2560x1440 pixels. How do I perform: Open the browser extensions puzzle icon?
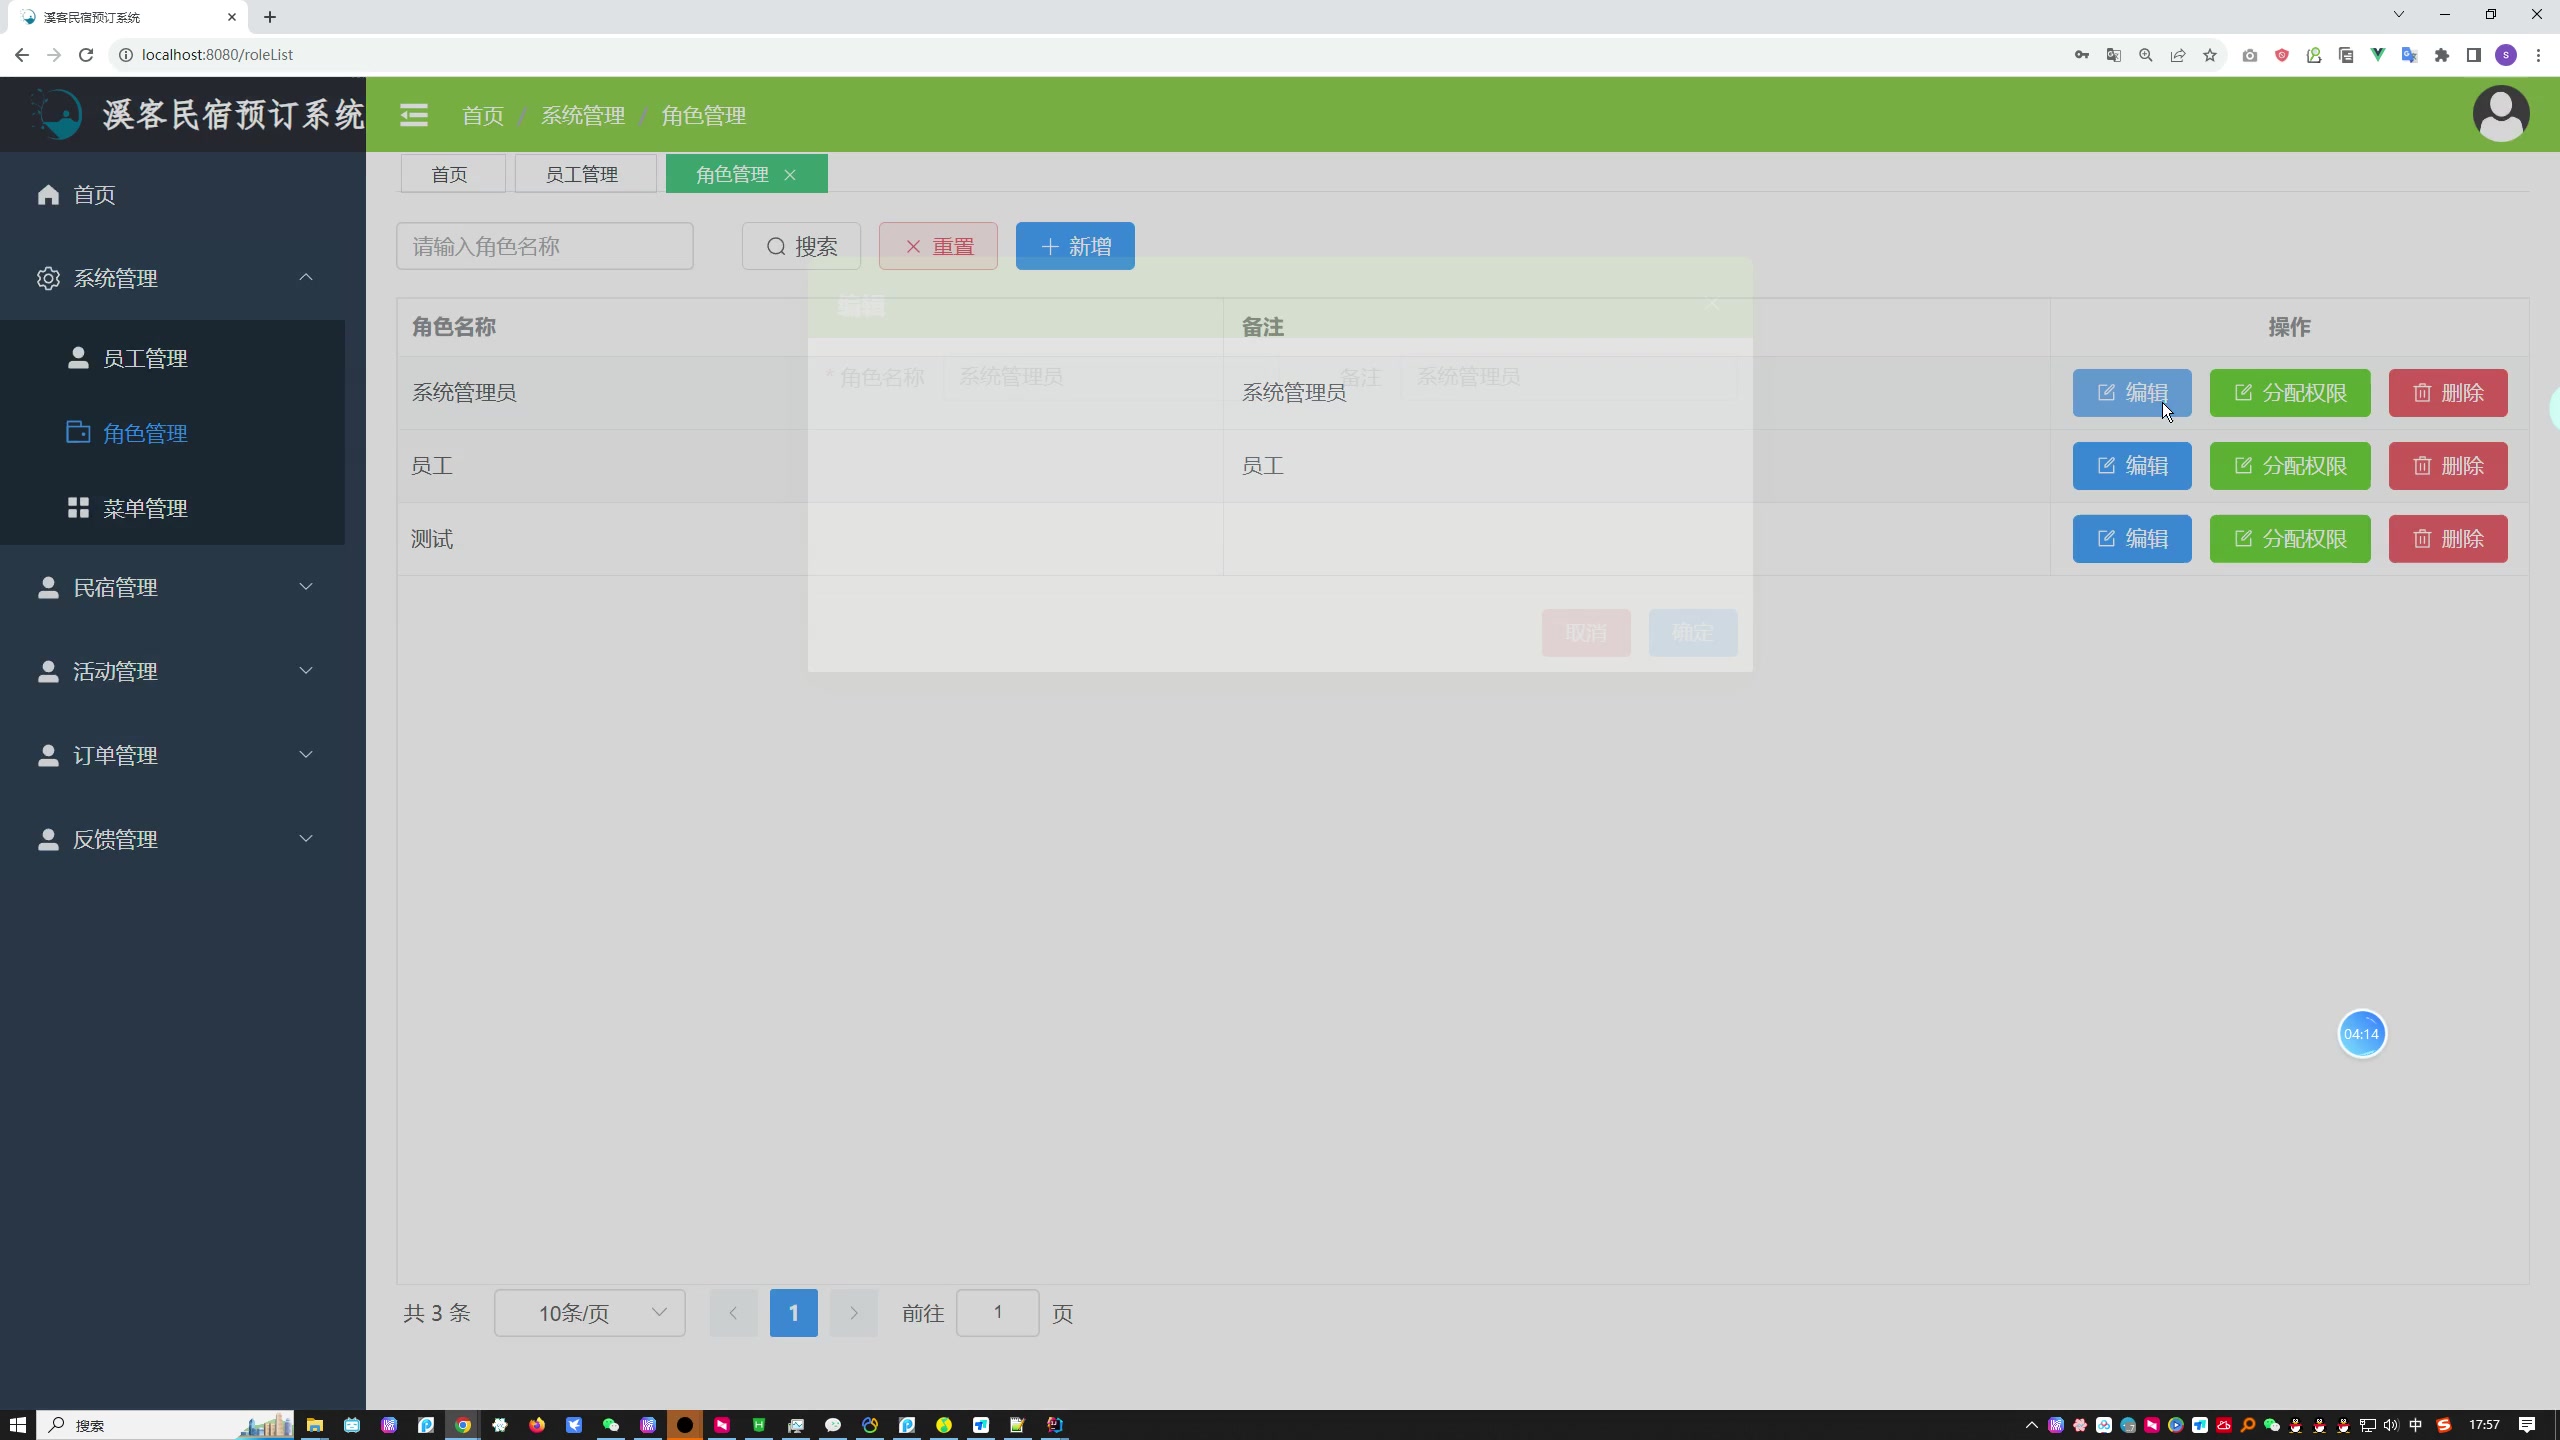coord(2442,55)
